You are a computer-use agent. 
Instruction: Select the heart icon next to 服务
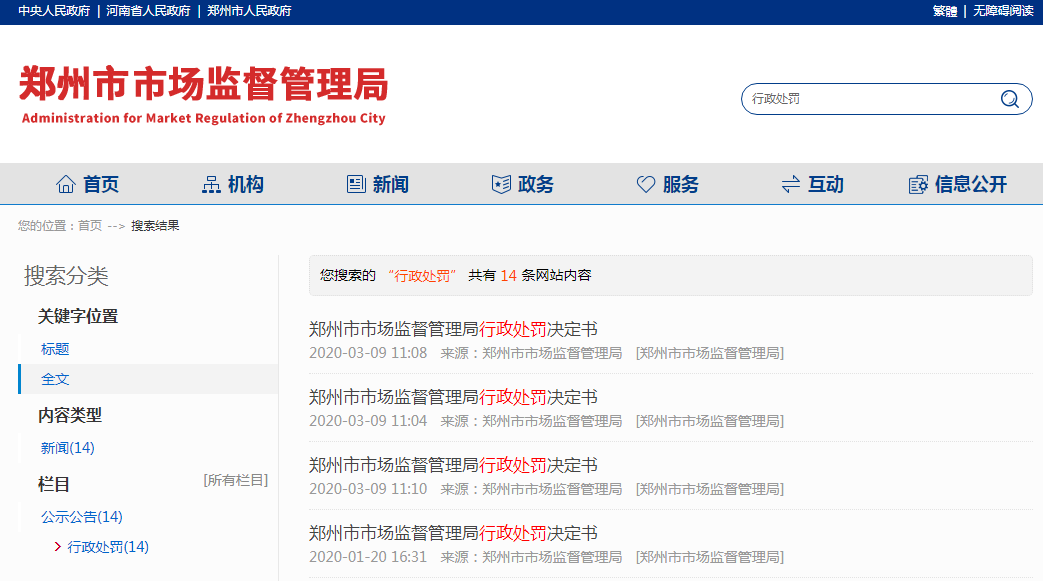click(x=644, y=183)
